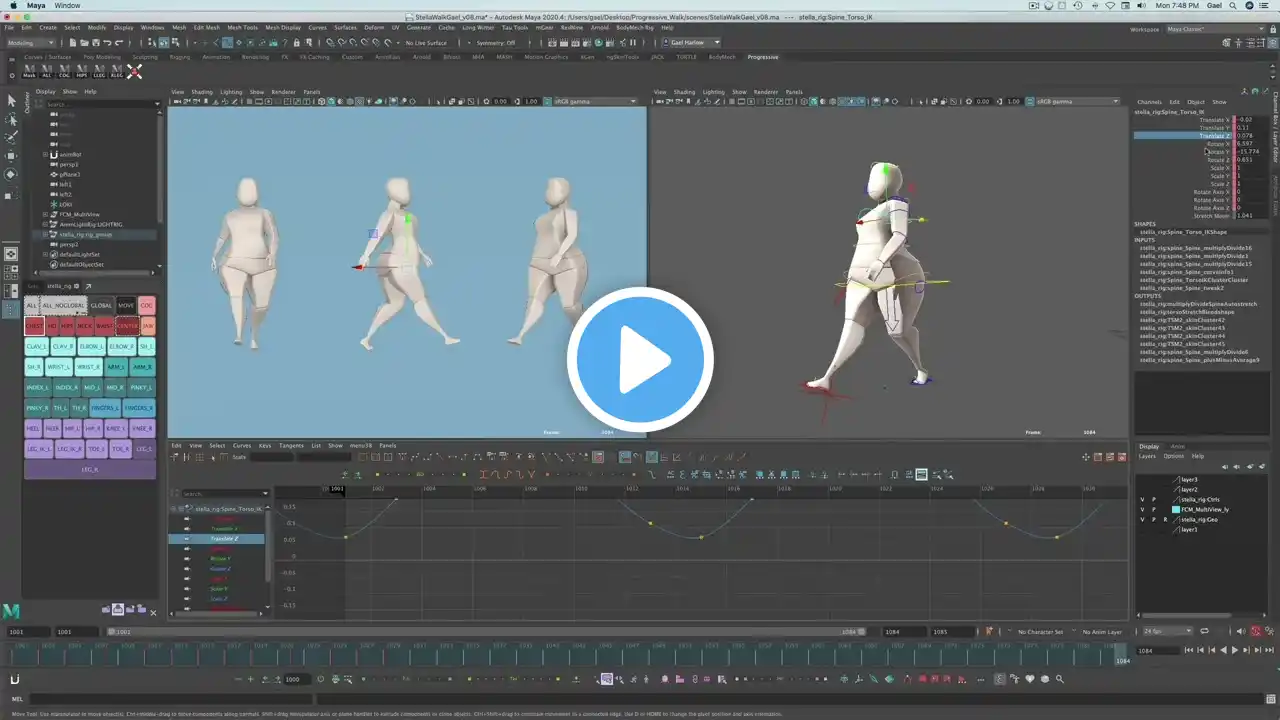Expand the FCM_MultiView node in Outliner

click(x=45, y=214)
